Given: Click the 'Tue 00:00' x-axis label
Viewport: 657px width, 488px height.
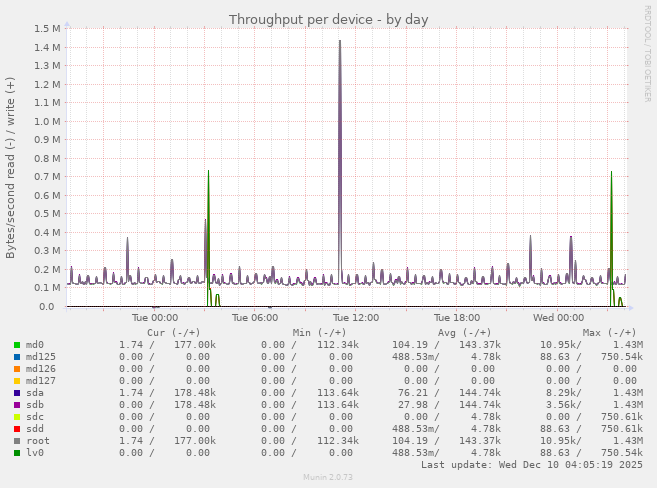Looking at the screenshot, I should click(155, 318).
